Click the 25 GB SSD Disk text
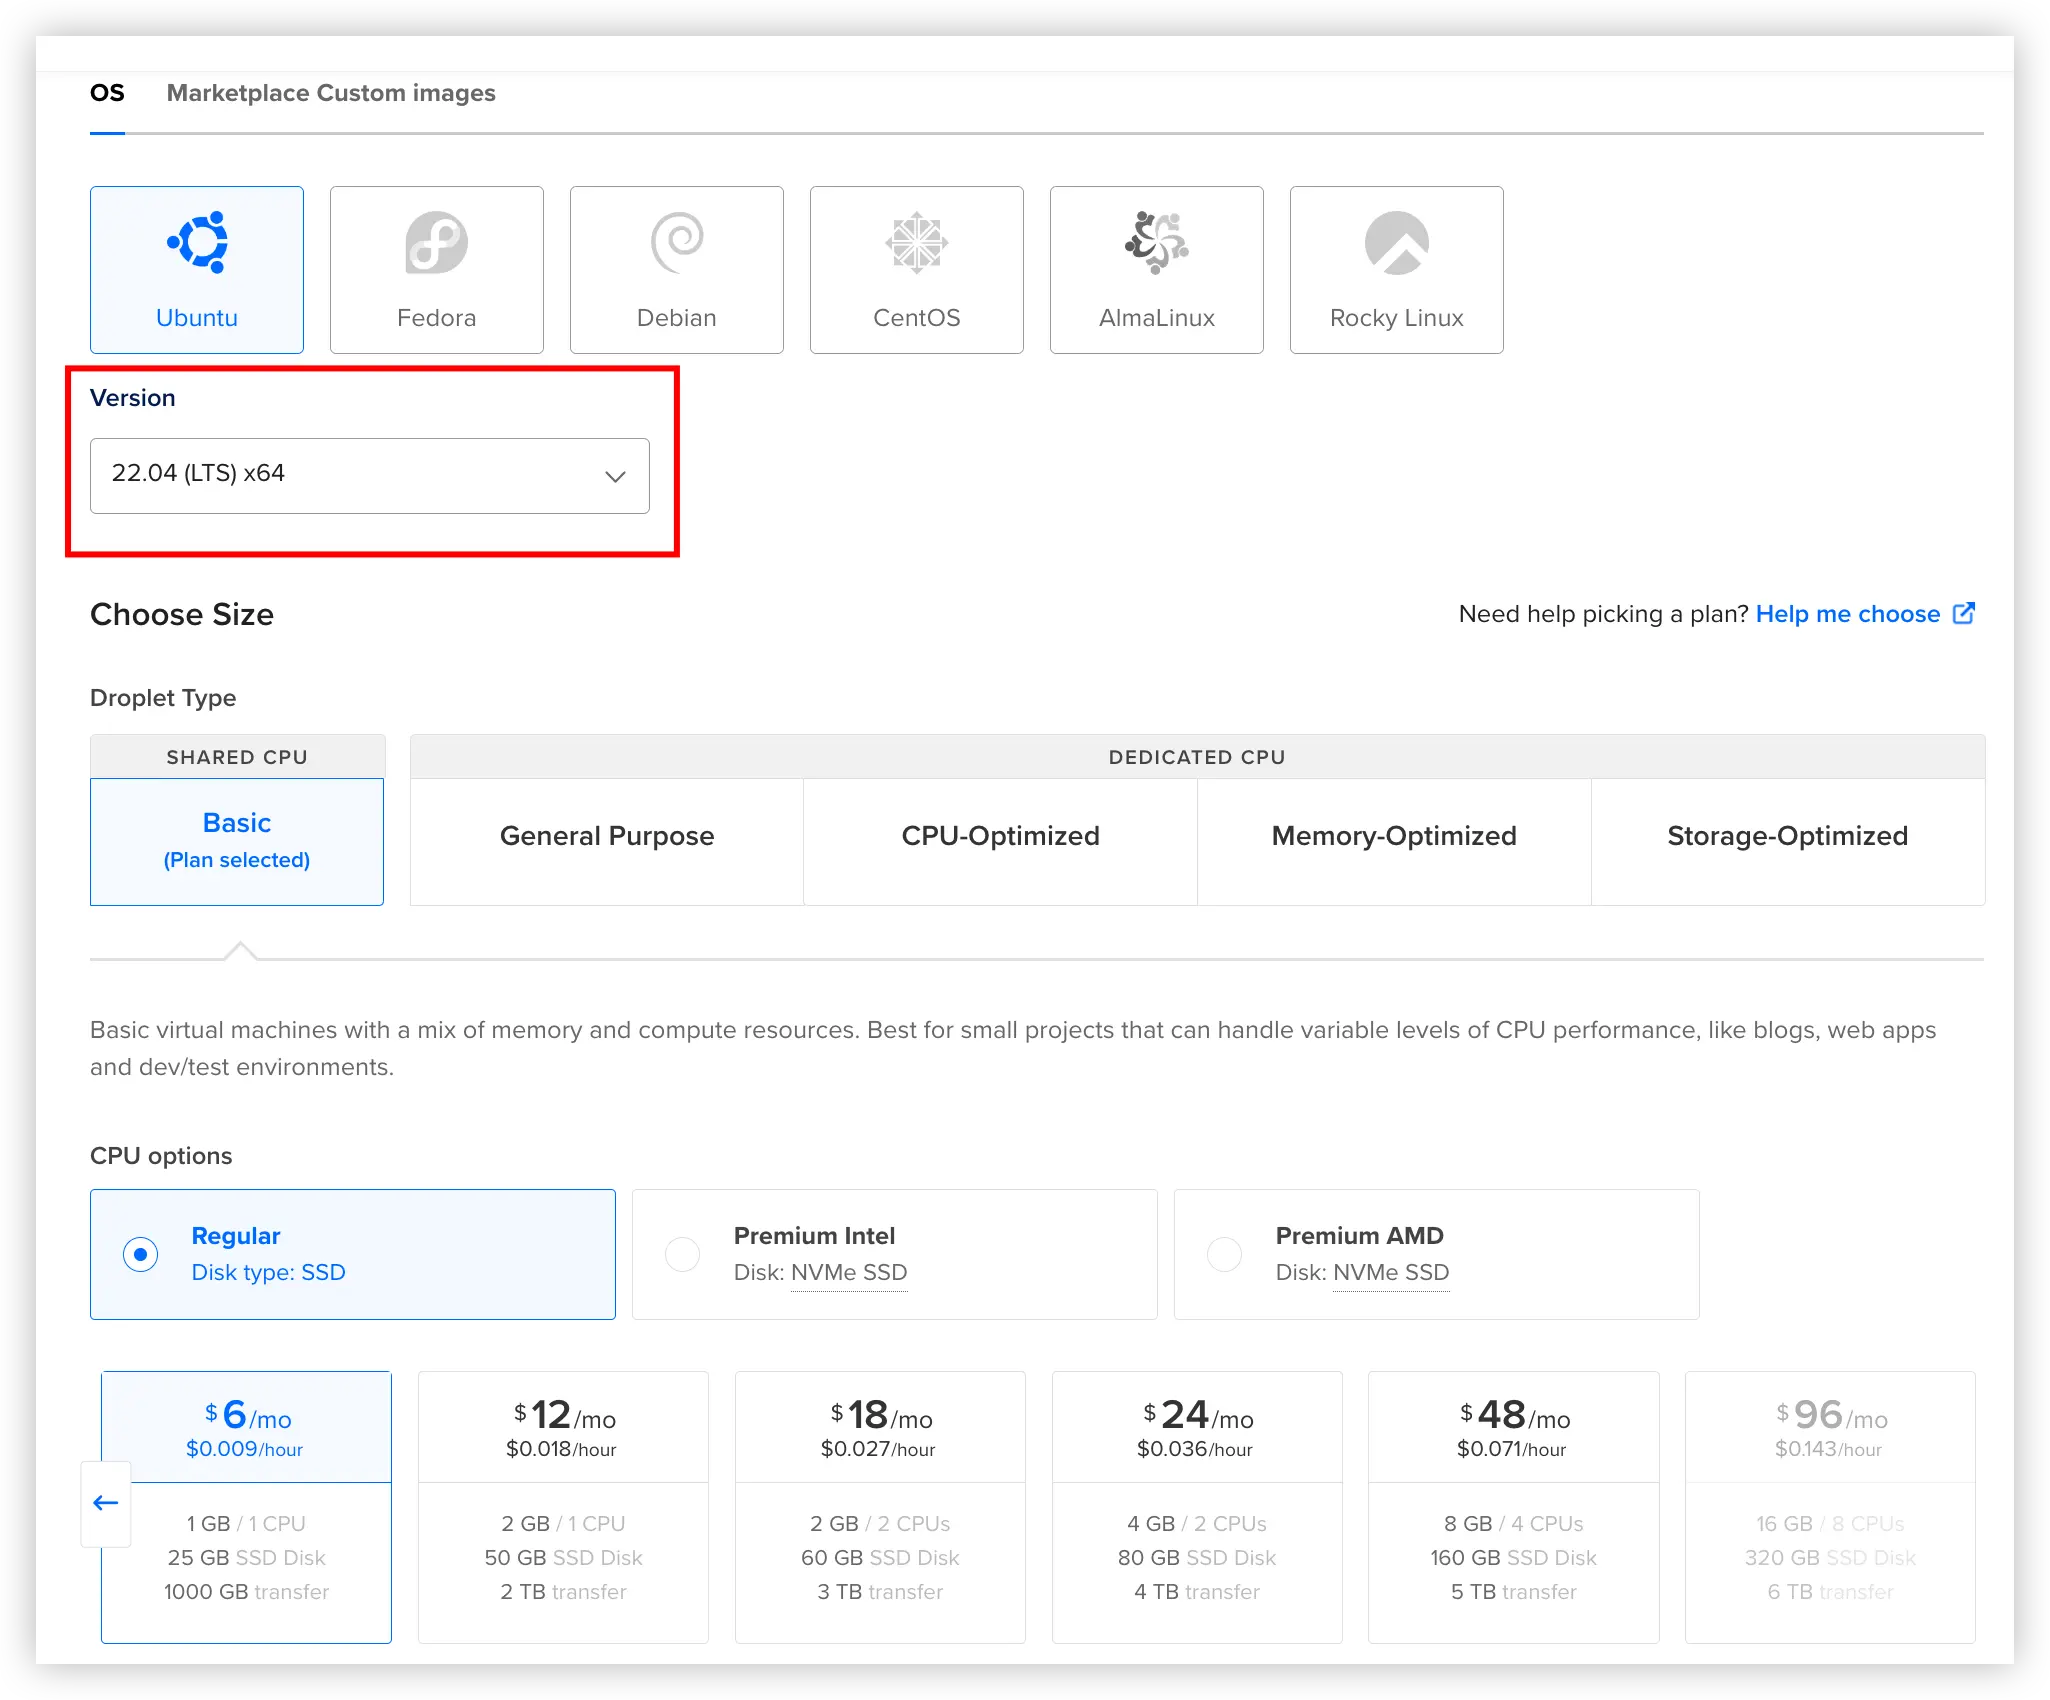 [246, 1558]
